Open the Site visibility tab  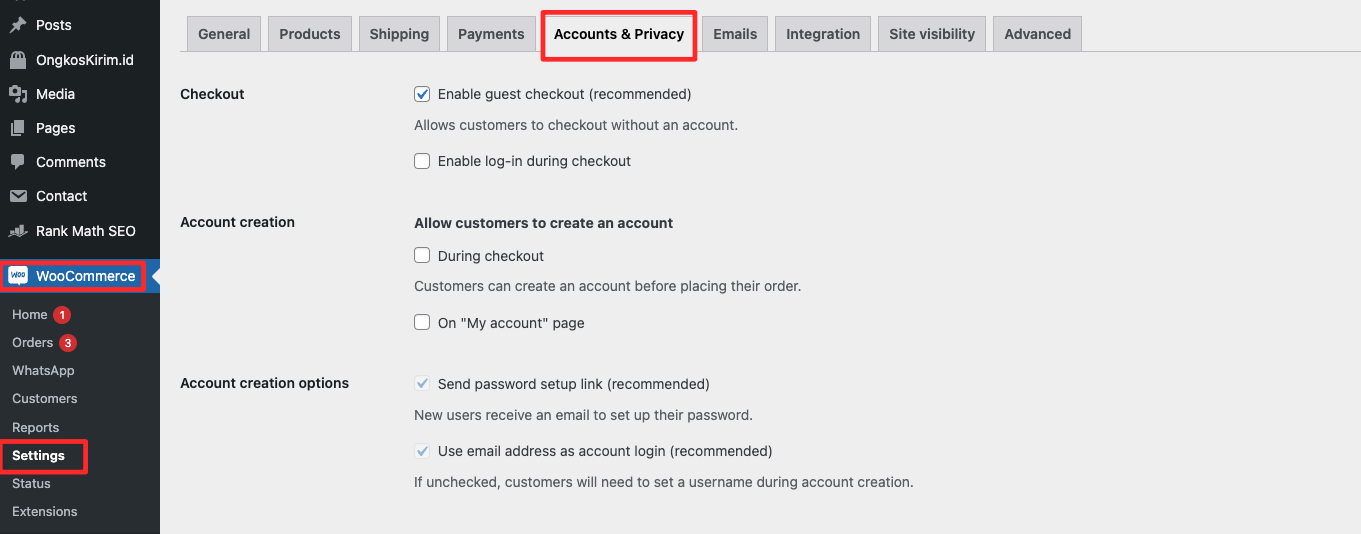click(932, 34)
